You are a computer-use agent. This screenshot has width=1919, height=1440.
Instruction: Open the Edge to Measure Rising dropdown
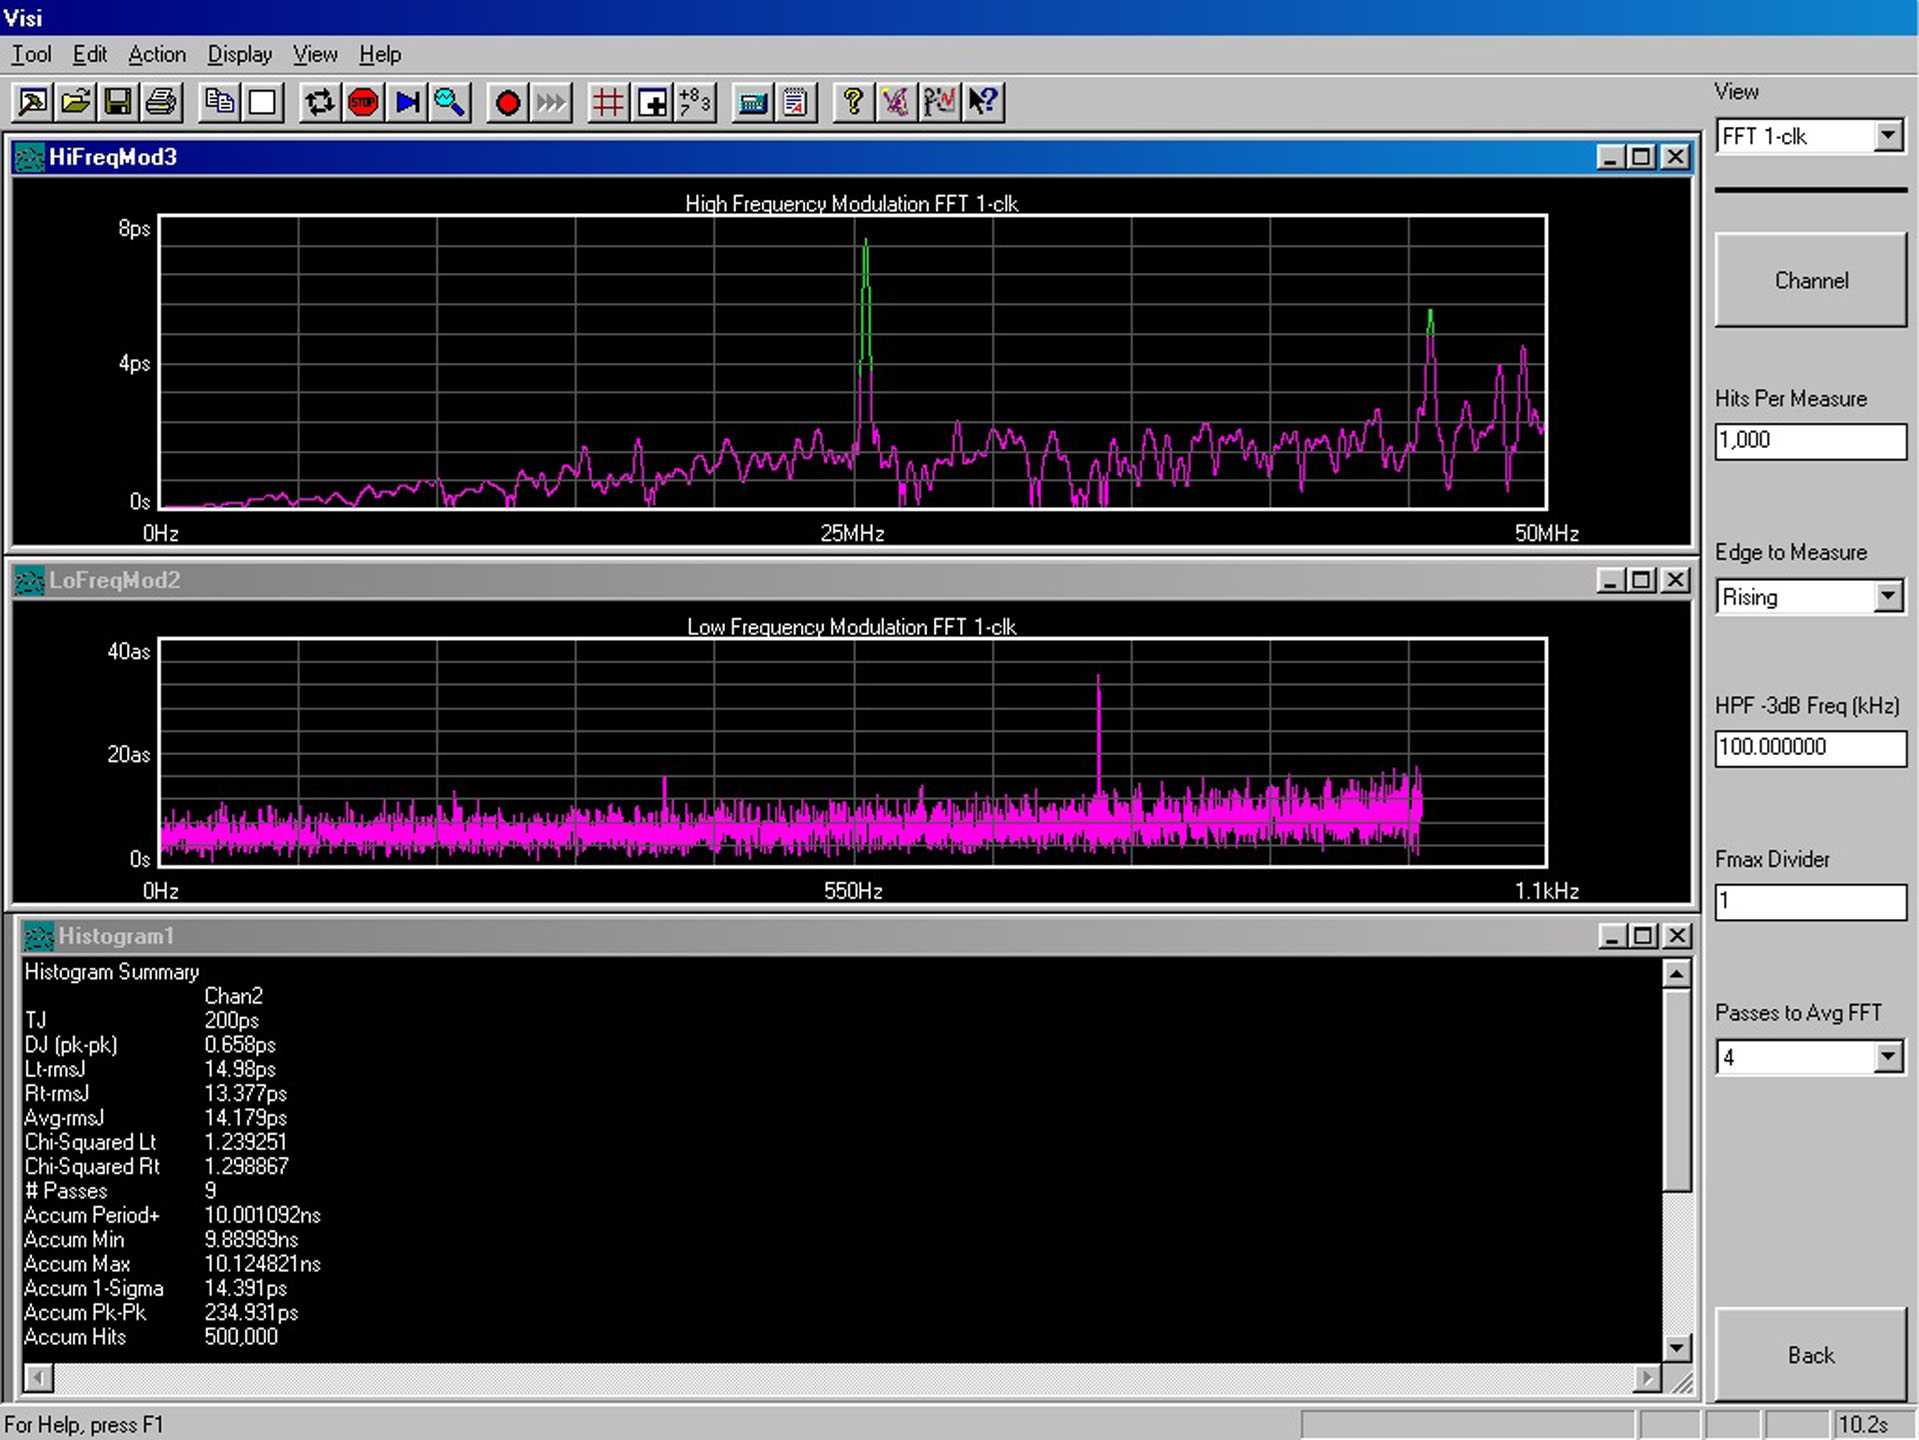click(1888, 597)
